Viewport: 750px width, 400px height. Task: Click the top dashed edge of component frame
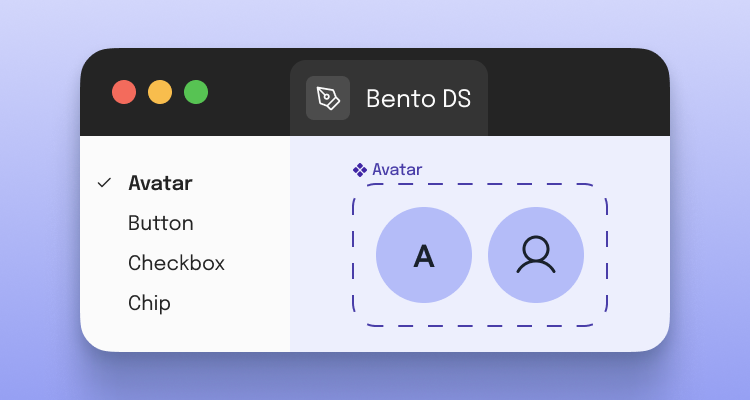tap(480, 184)
